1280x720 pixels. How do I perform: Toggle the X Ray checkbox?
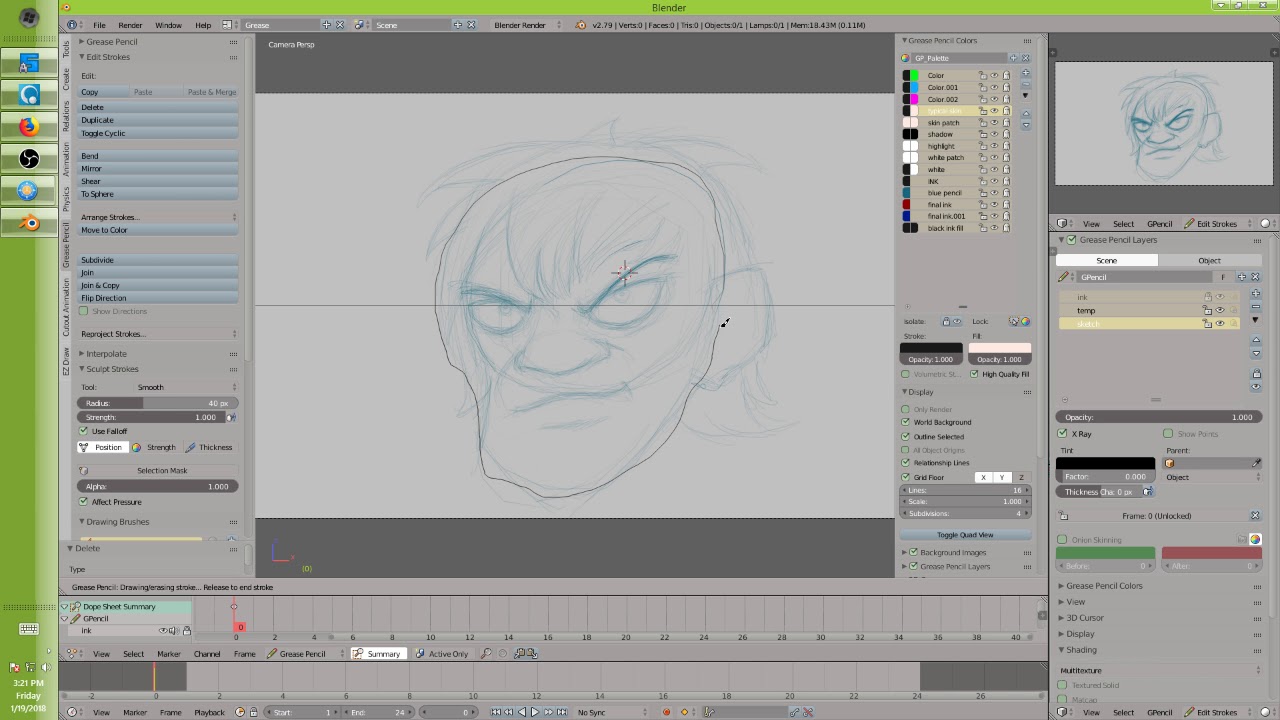point(1063,434)
